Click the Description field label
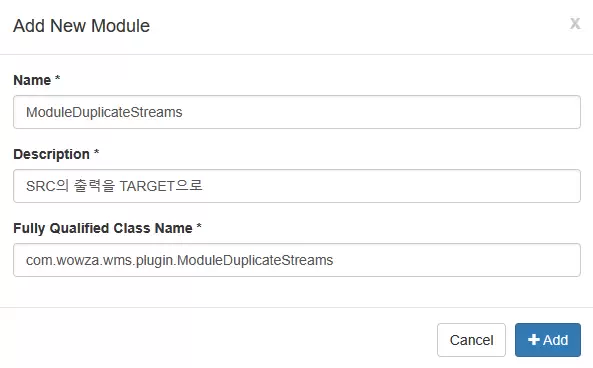Screen dimensions: 593x368 [51, 154]
